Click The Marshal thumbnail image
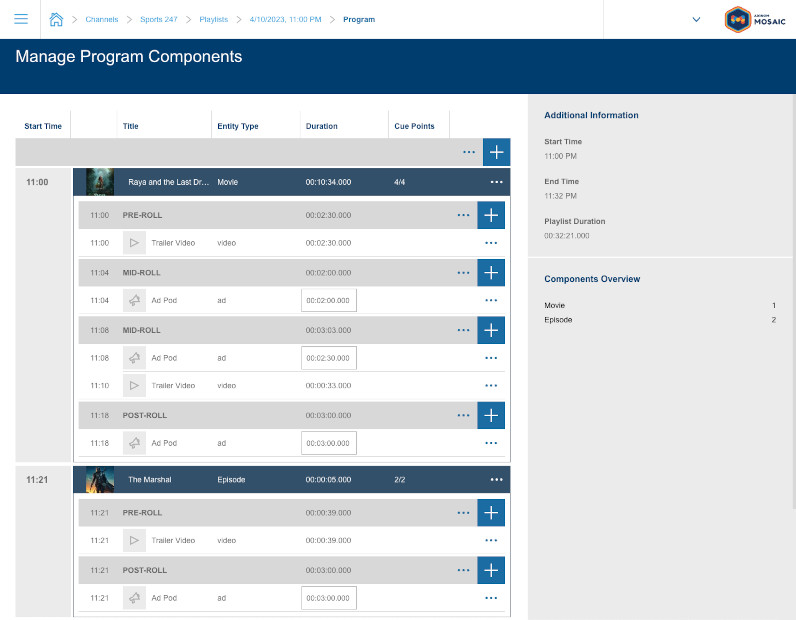Viewport: 796px width, 620px height. 100,480
